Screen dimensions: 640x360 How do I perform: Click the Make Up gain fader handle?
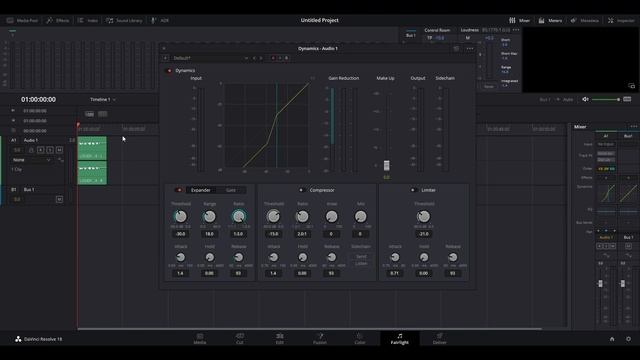386,165
